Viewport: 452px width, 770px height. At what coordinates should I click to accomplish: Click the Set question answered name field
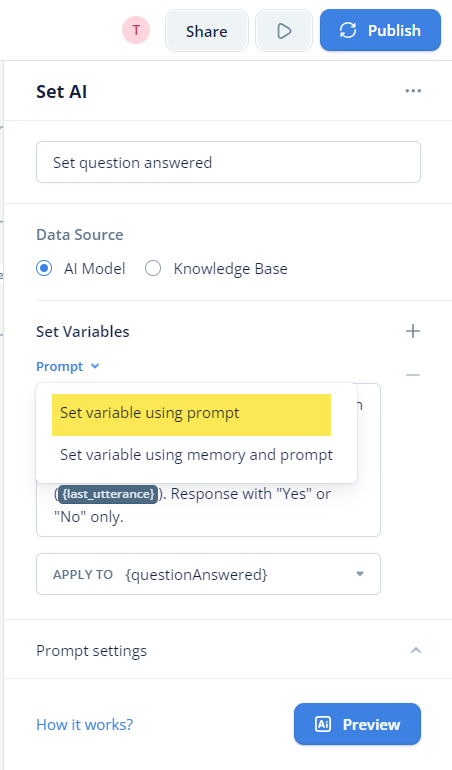pyautogui.click(x=228, y=162)
